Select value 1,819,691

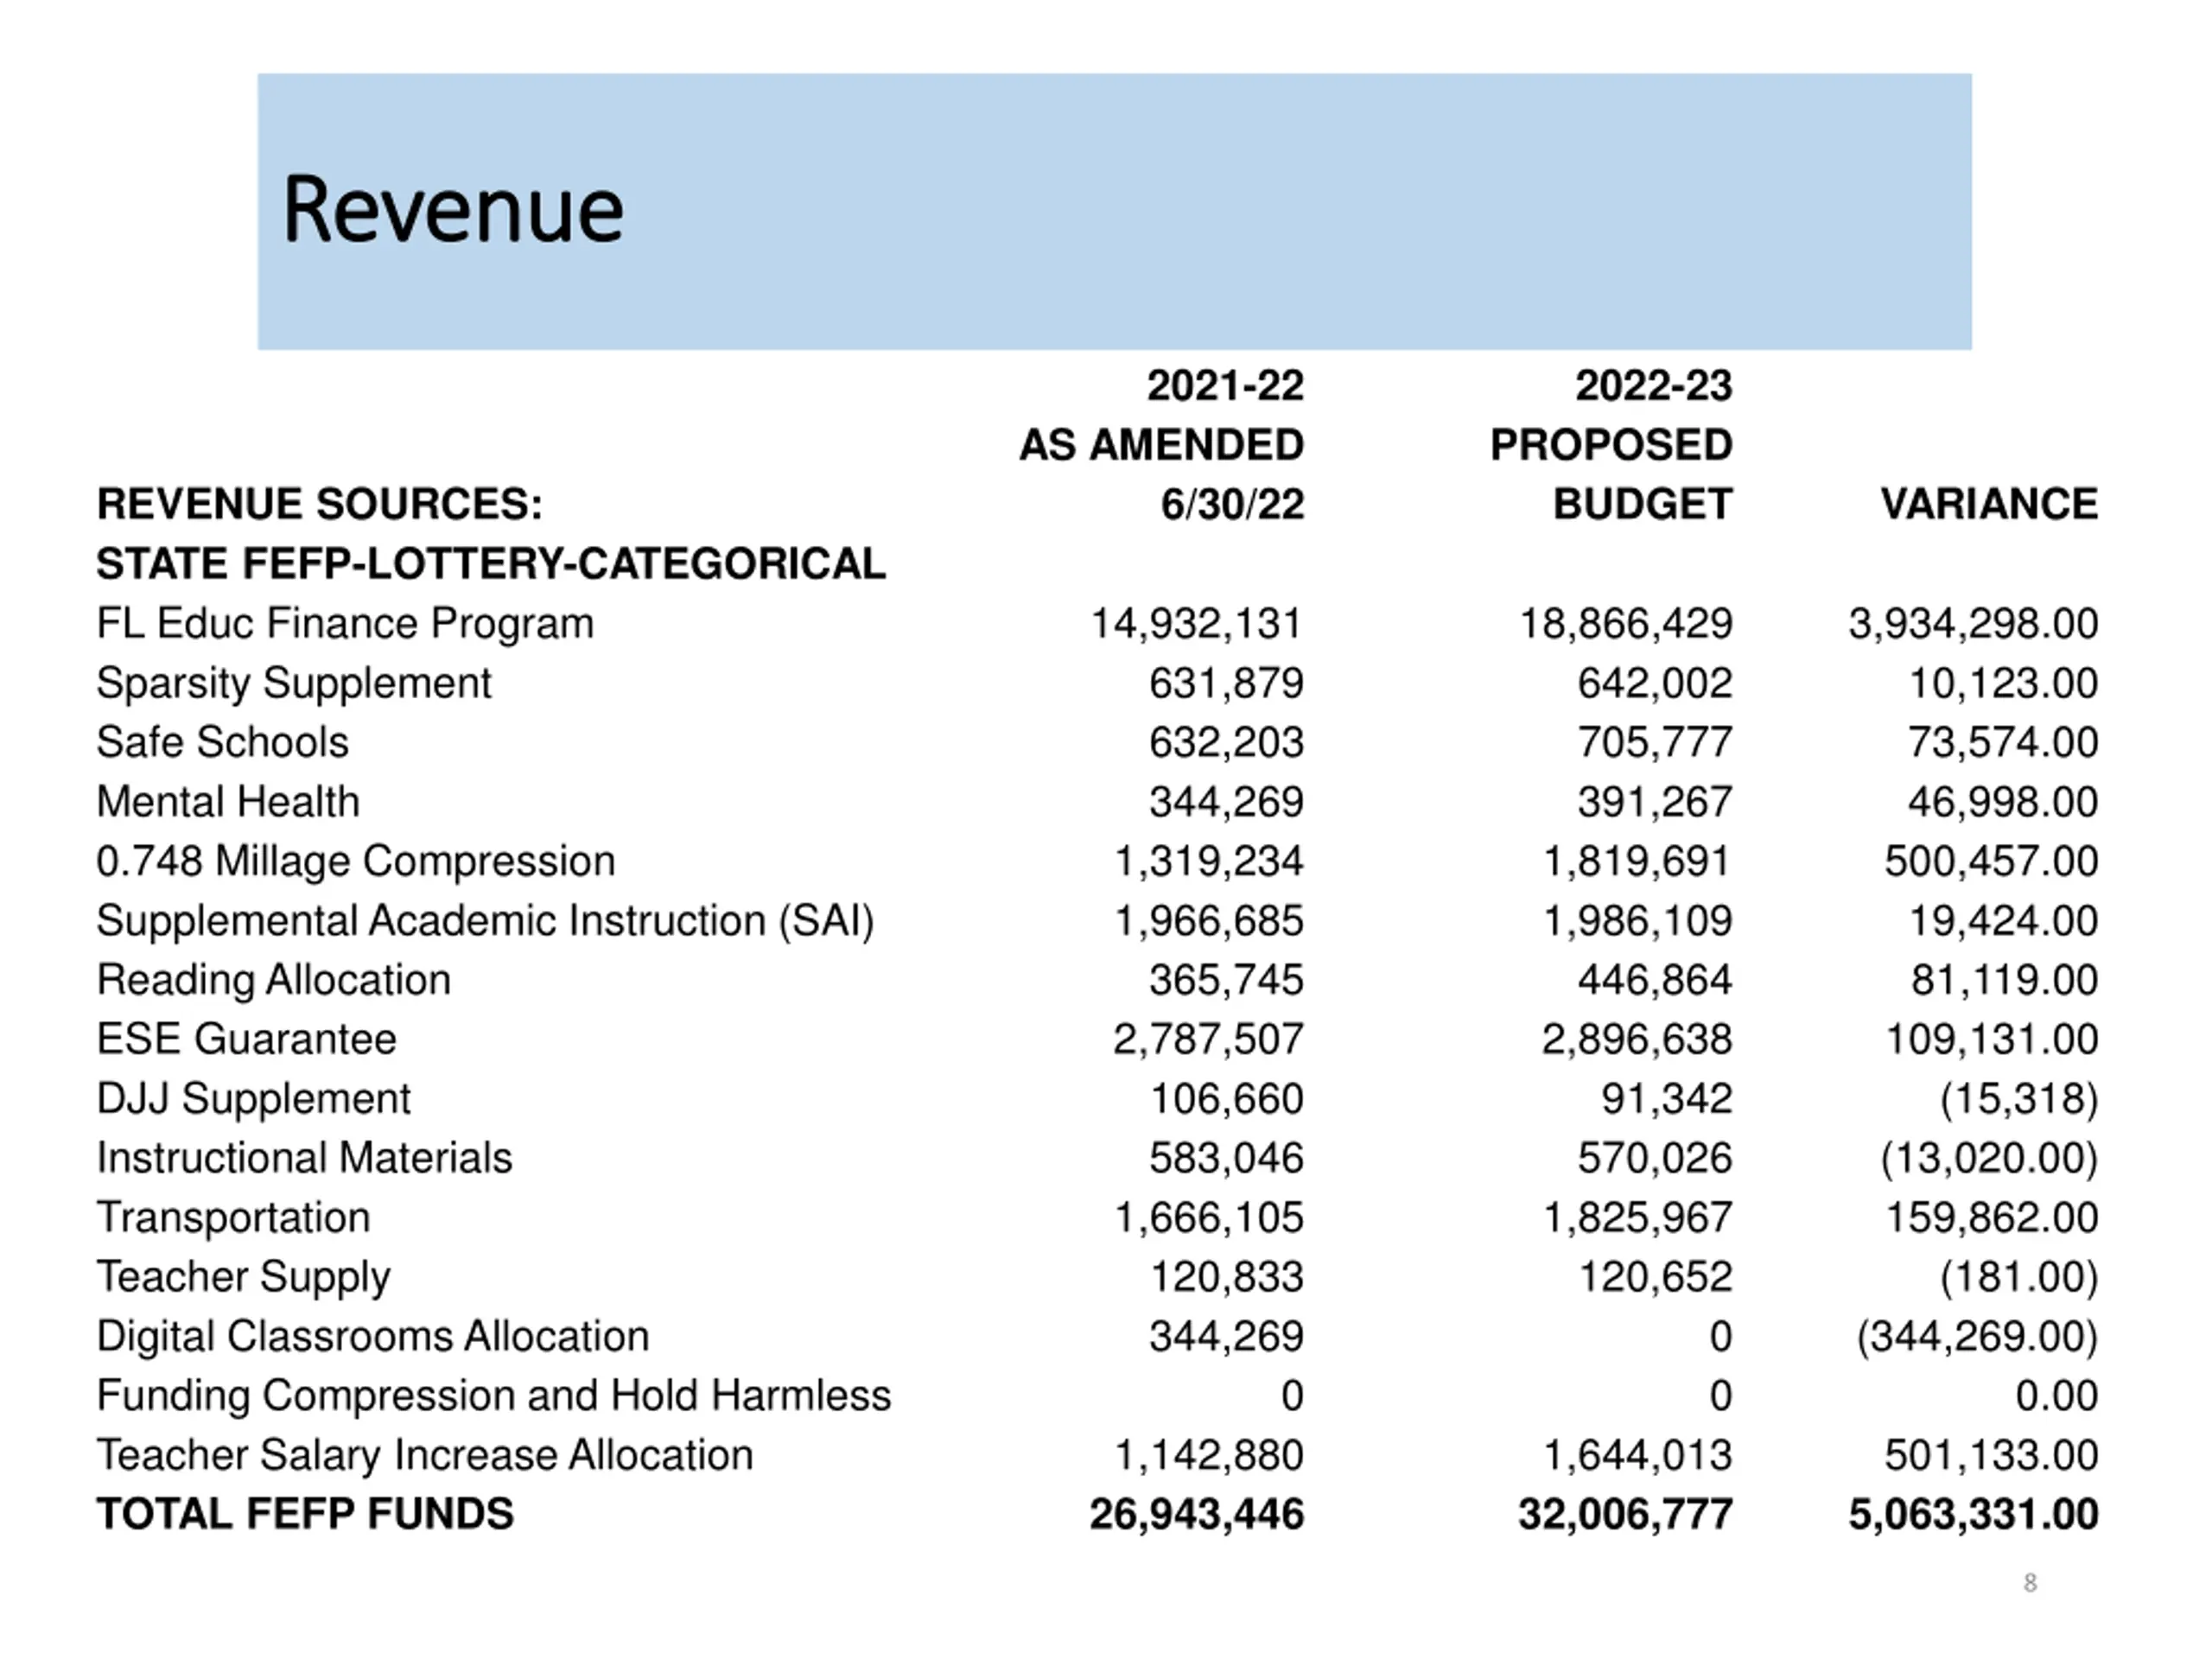(x=1637, y=862)
